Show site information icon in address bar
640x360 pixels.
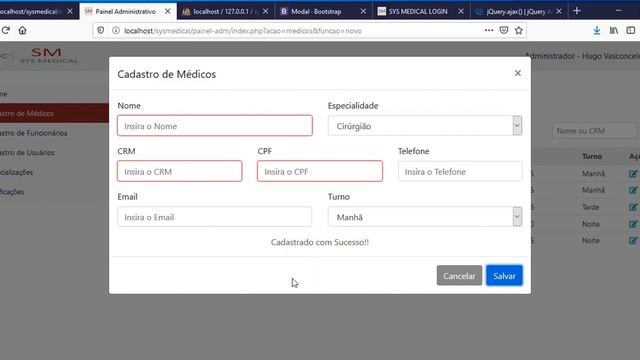tap(116, 30)
